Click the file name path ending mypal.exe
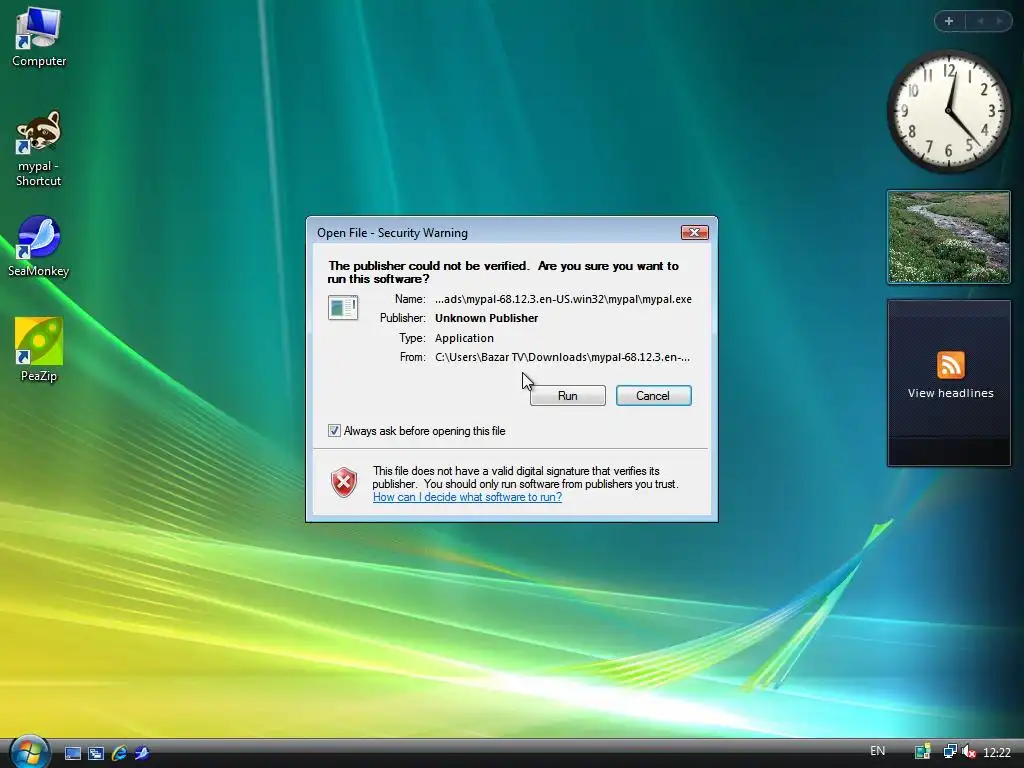This screenshot has height=768, width=1024. click(563, 299)
